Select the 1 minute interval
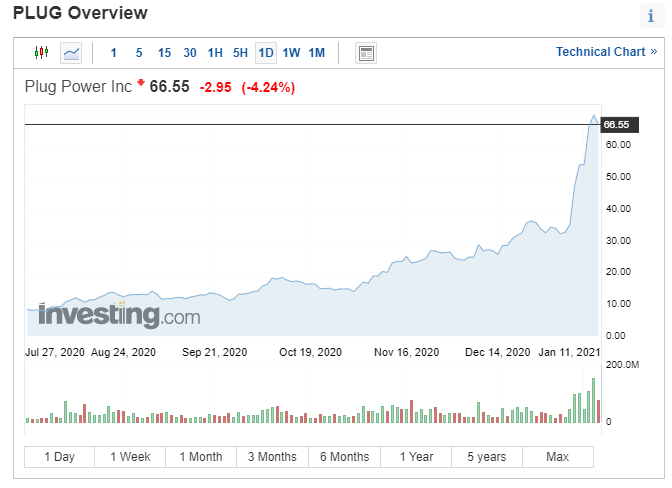The image size is (672, 488). [114, 53]
